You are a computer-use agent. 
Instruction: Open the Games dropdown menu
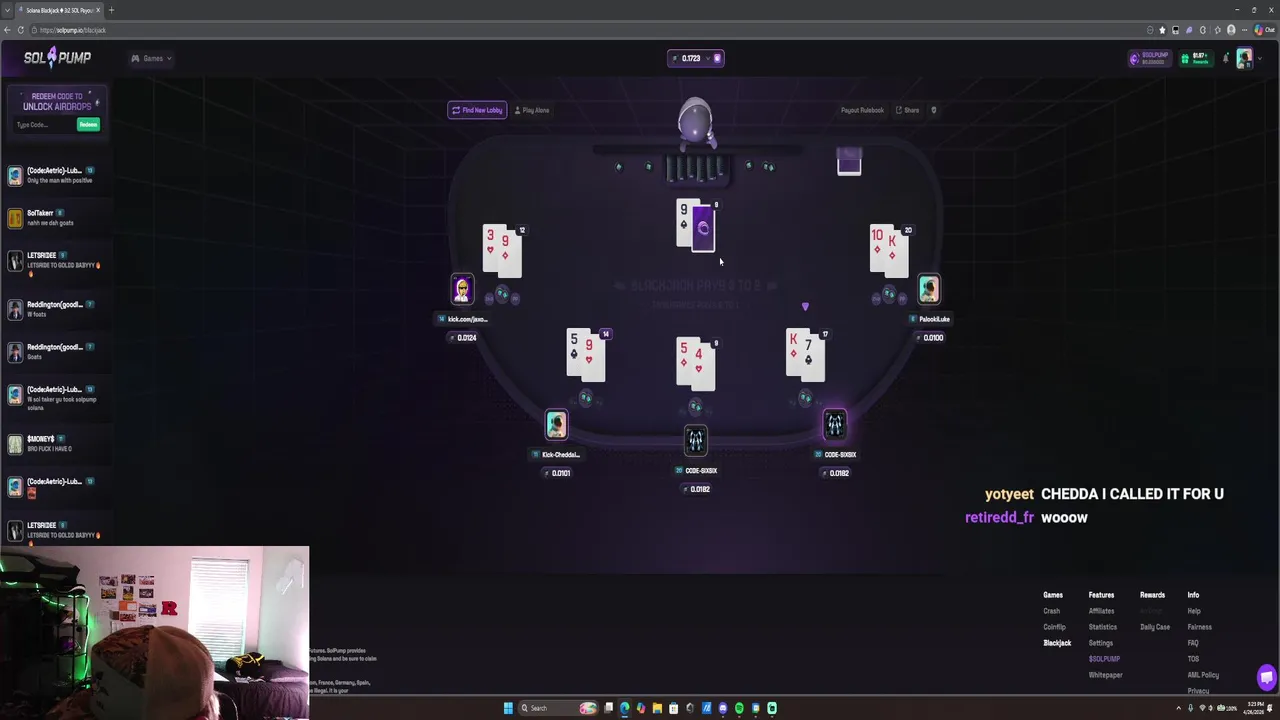click(x=151, y=58)
